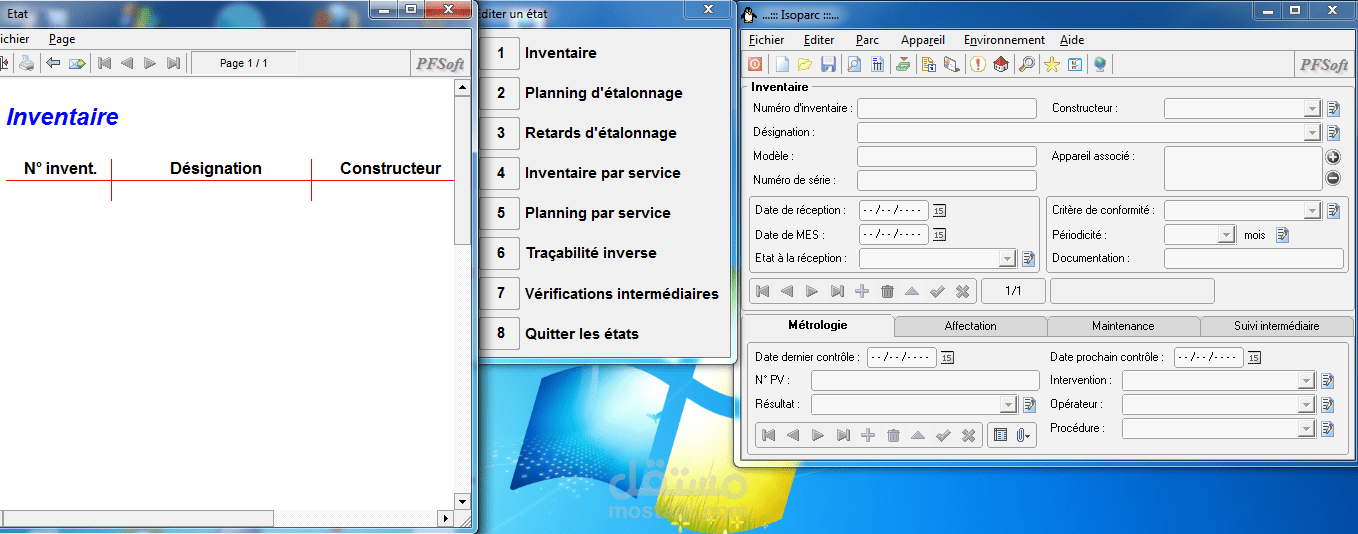The height and width of the screenshot is (534, 1358).
Task: Expand the Intervention dropdown
Action: pyautogui.click(x=1305, y=381)
